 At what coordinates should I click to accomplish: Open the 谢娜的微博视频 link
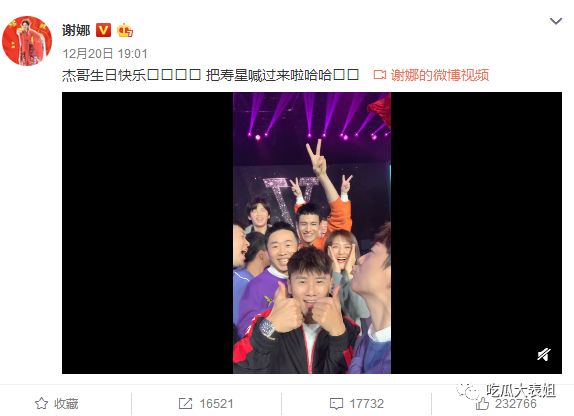click(440, 75)
